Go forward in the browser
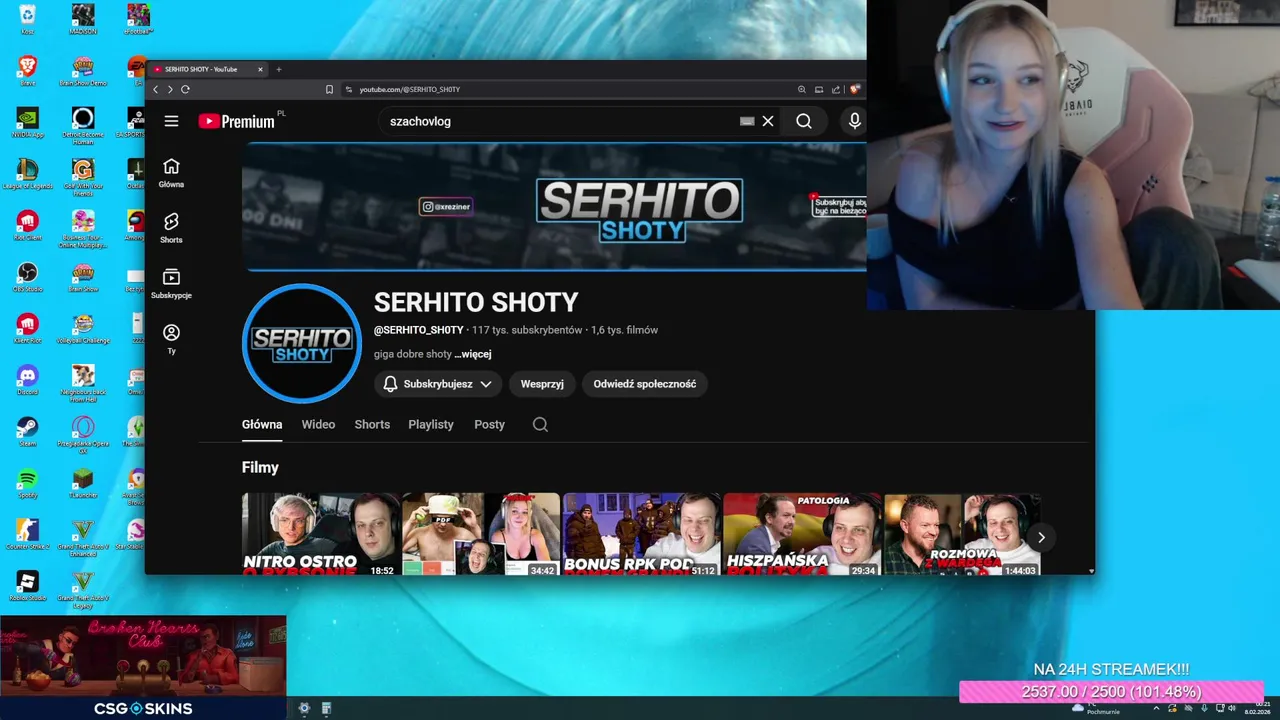Screen dimensions: 1280x720 click(170, 89)
